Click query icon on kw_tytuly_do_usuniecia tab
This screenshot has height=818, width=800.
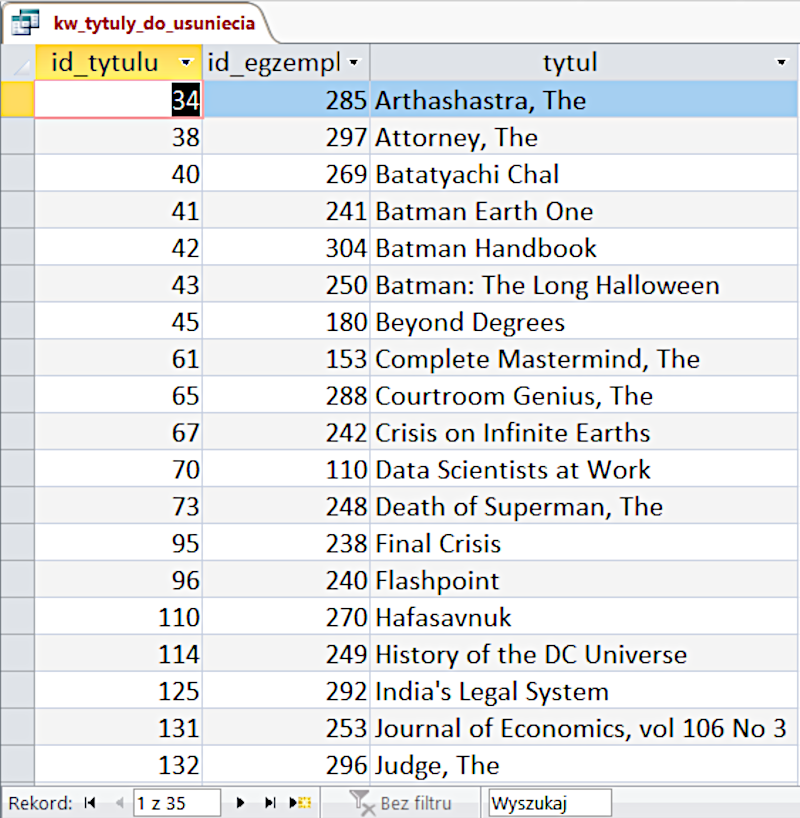click(25, 22)
